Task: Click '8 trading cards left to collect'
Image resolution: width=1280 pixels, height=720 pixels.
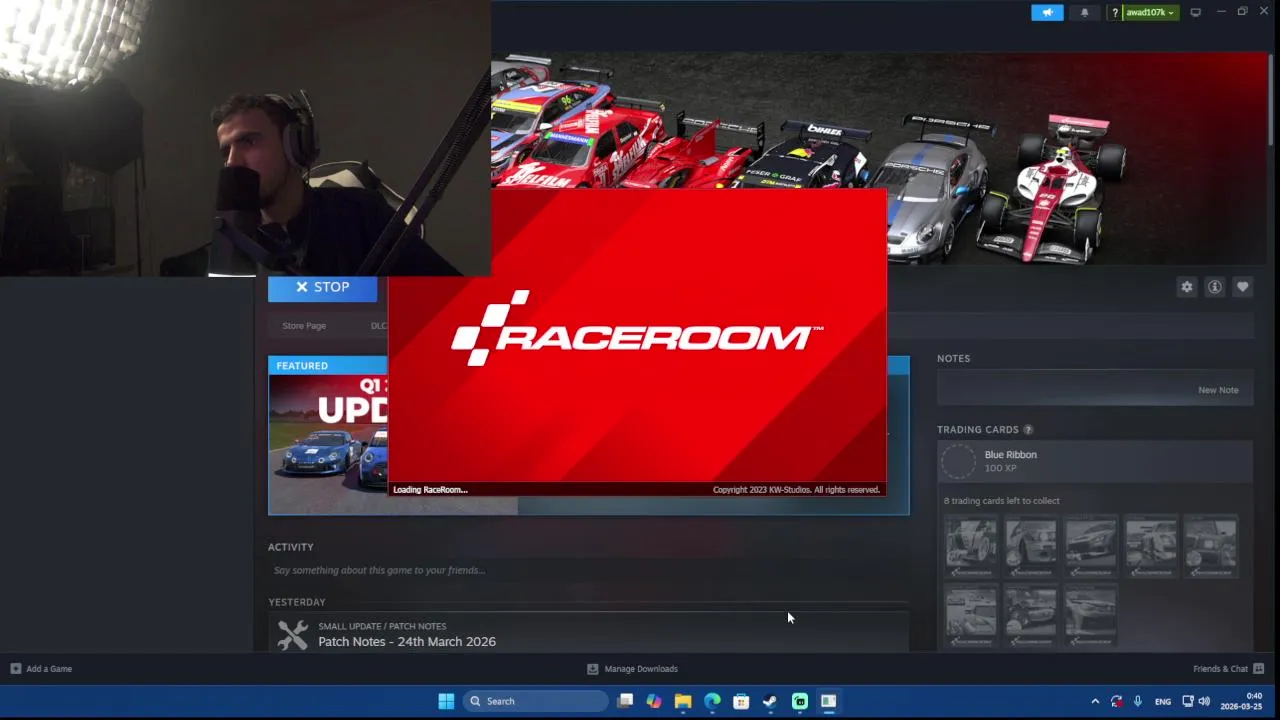Action: pos(1001,501)
